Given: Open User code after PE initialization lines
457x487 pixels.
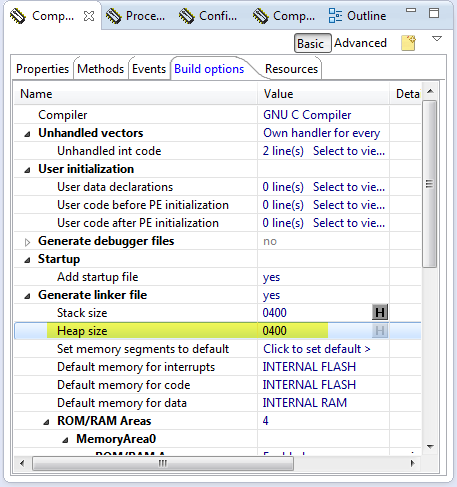Looking at the screenshot, I should (x=324, y=223).
